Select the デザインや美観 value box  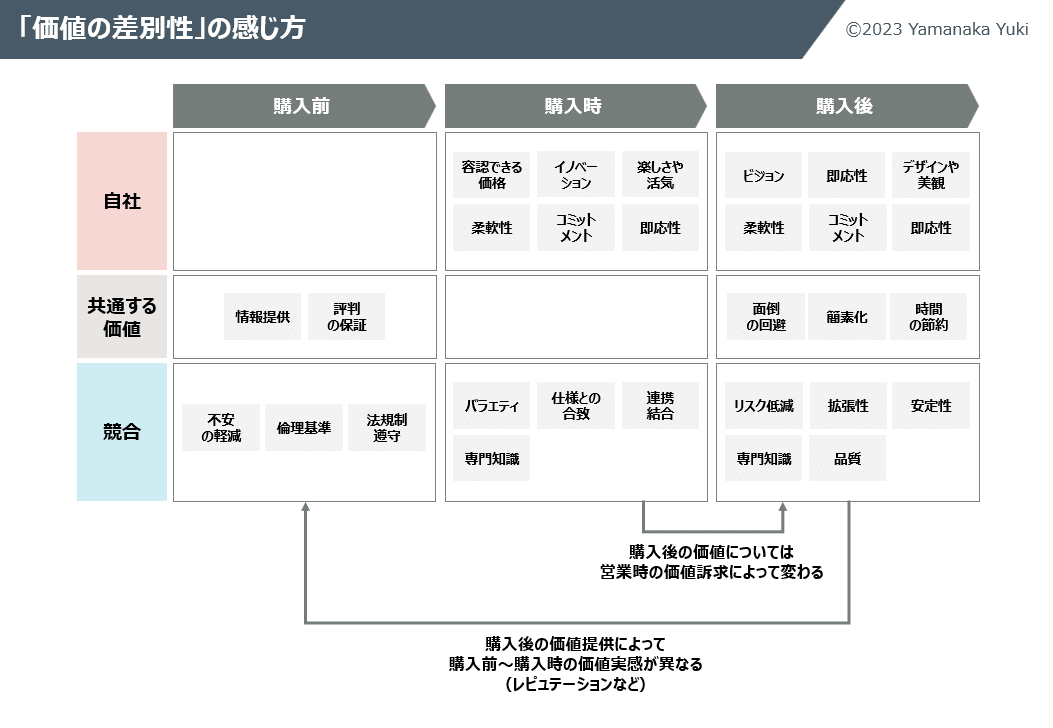(x=931, y=175)
